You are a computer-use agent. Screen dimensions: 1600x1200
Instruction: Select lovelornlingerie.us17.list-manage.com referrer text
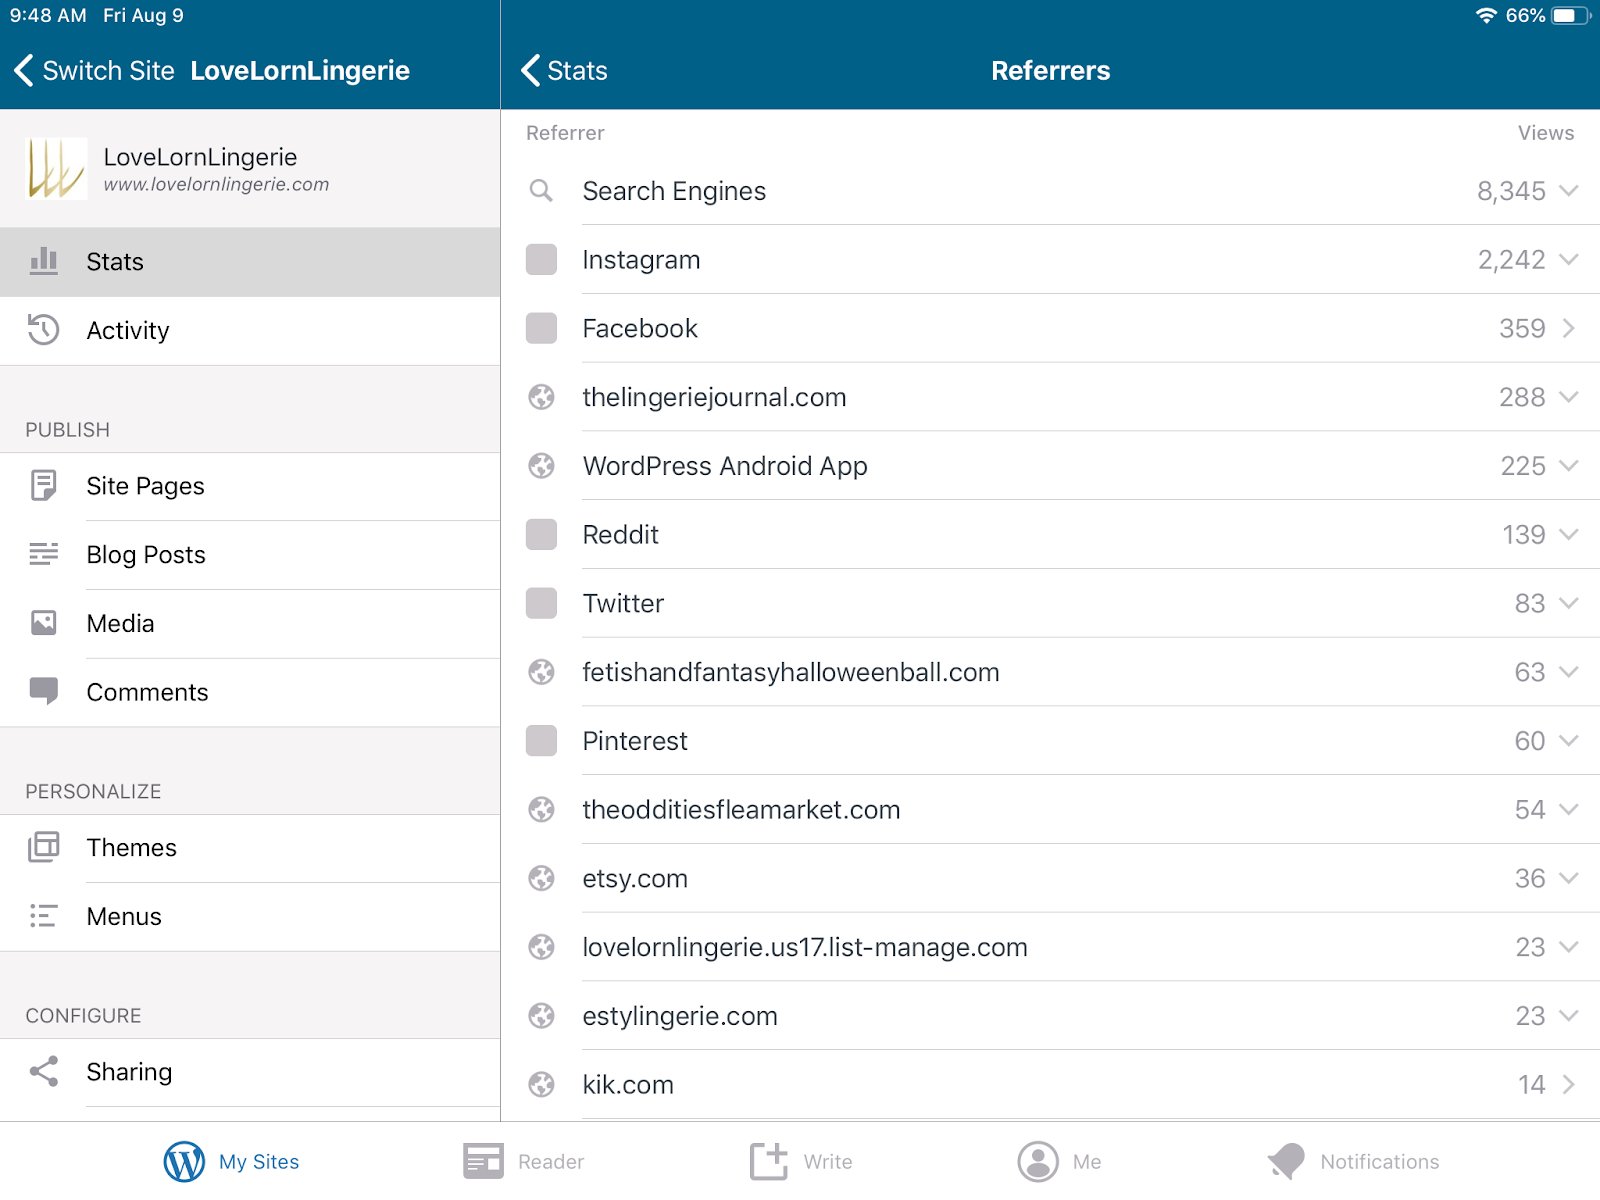pyautogui.click(x=805, y=947)
